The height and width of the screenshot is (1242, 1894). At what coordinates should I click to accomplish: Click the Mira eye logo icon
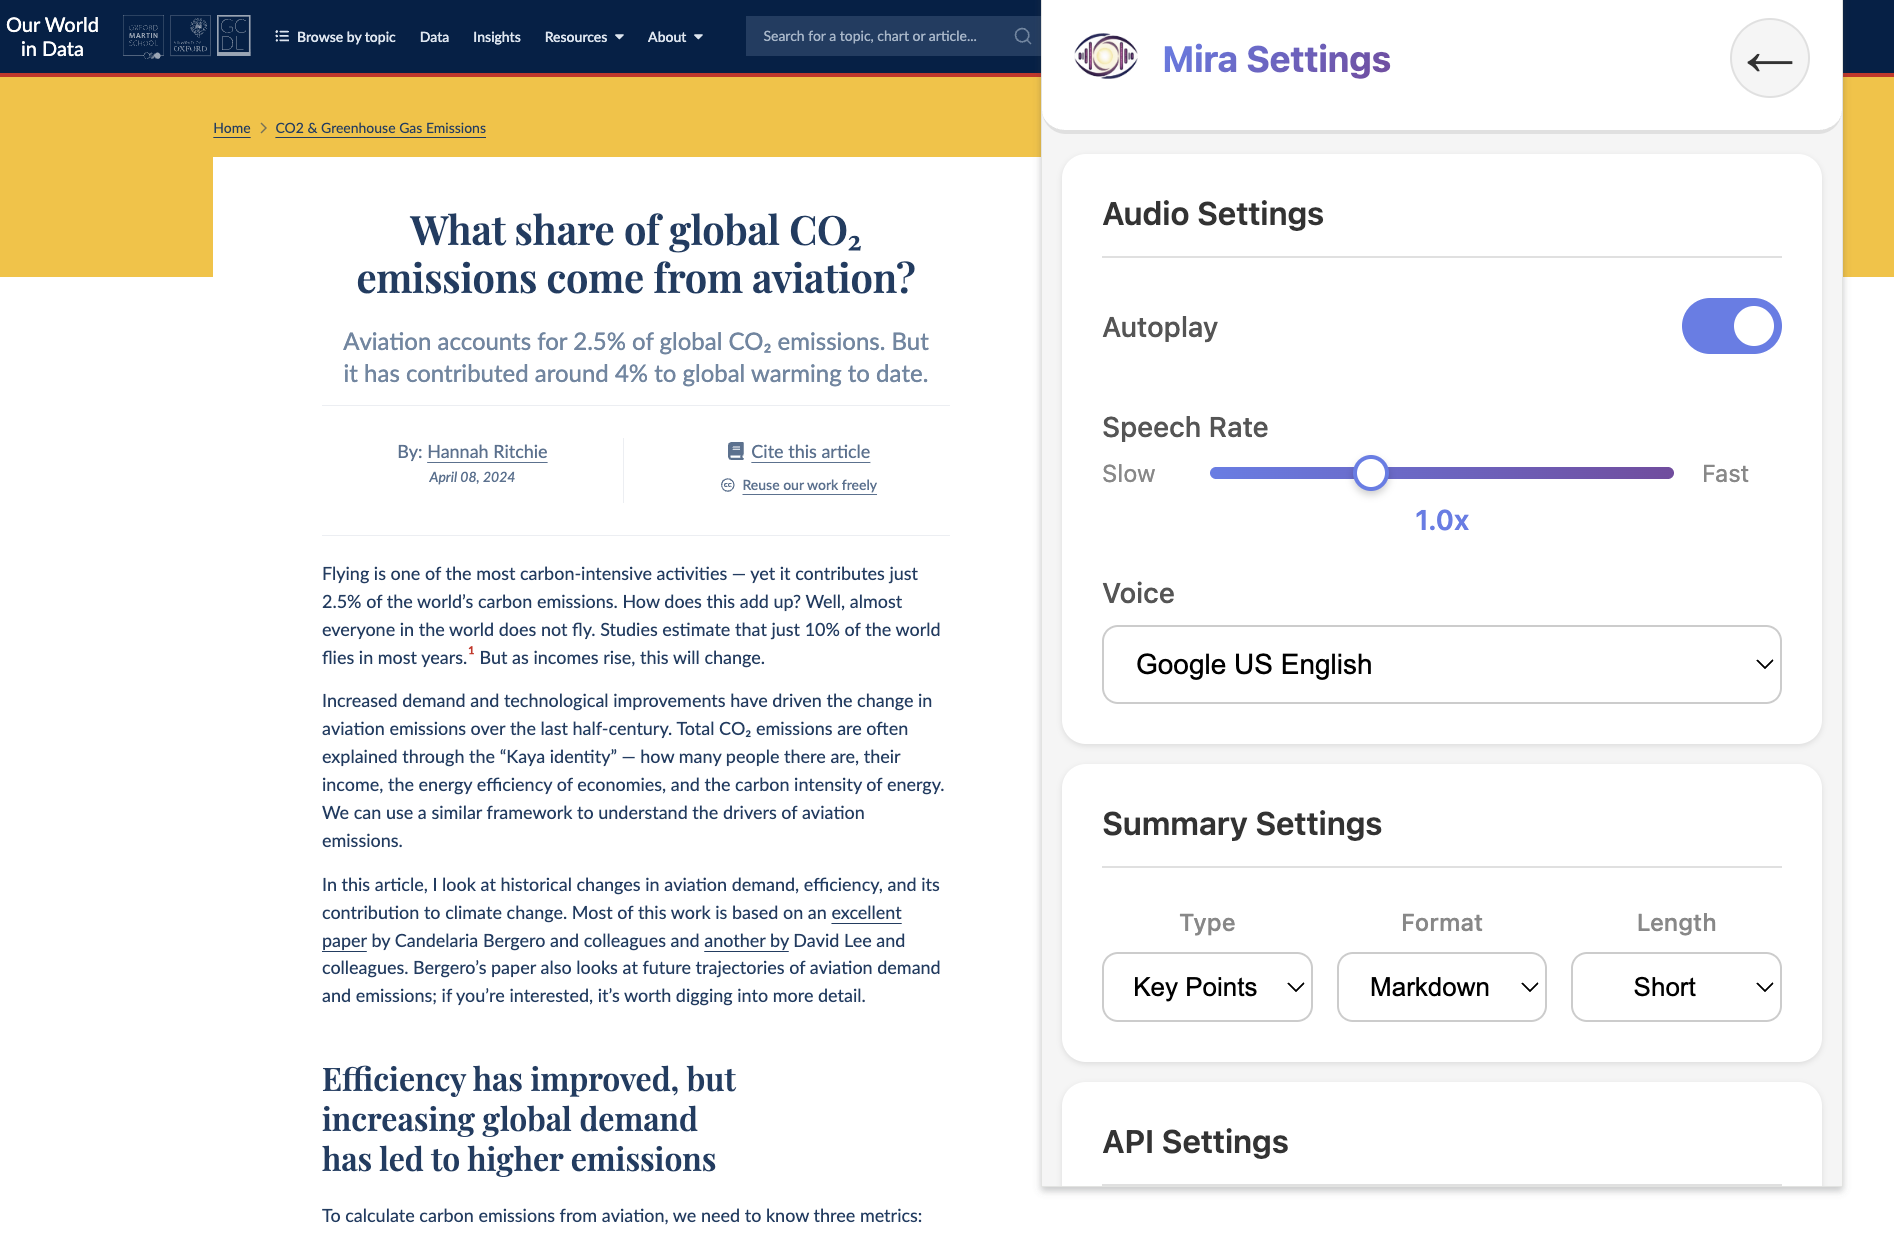pos(1105,57)
